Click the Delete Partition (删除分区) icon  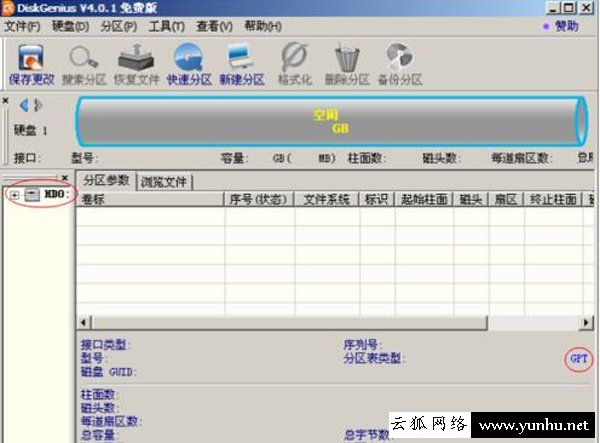click(347, 64)
